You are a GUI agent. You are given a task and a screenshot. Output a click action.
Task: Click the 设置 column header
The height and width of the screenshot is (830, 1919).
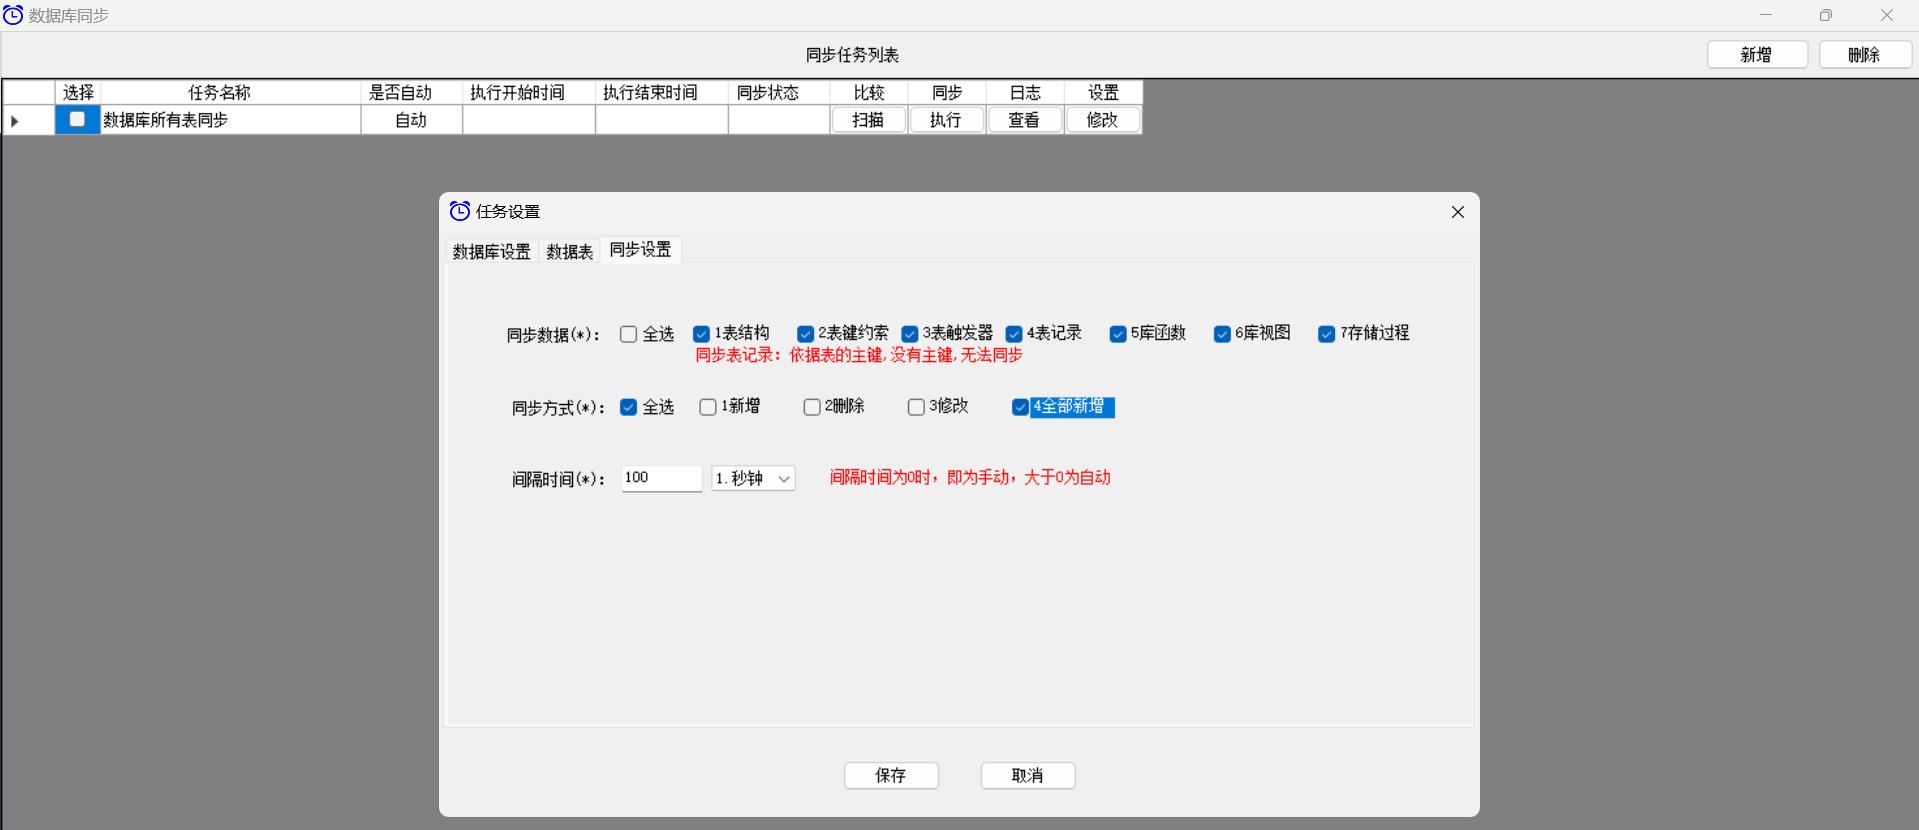(1103, 93)
